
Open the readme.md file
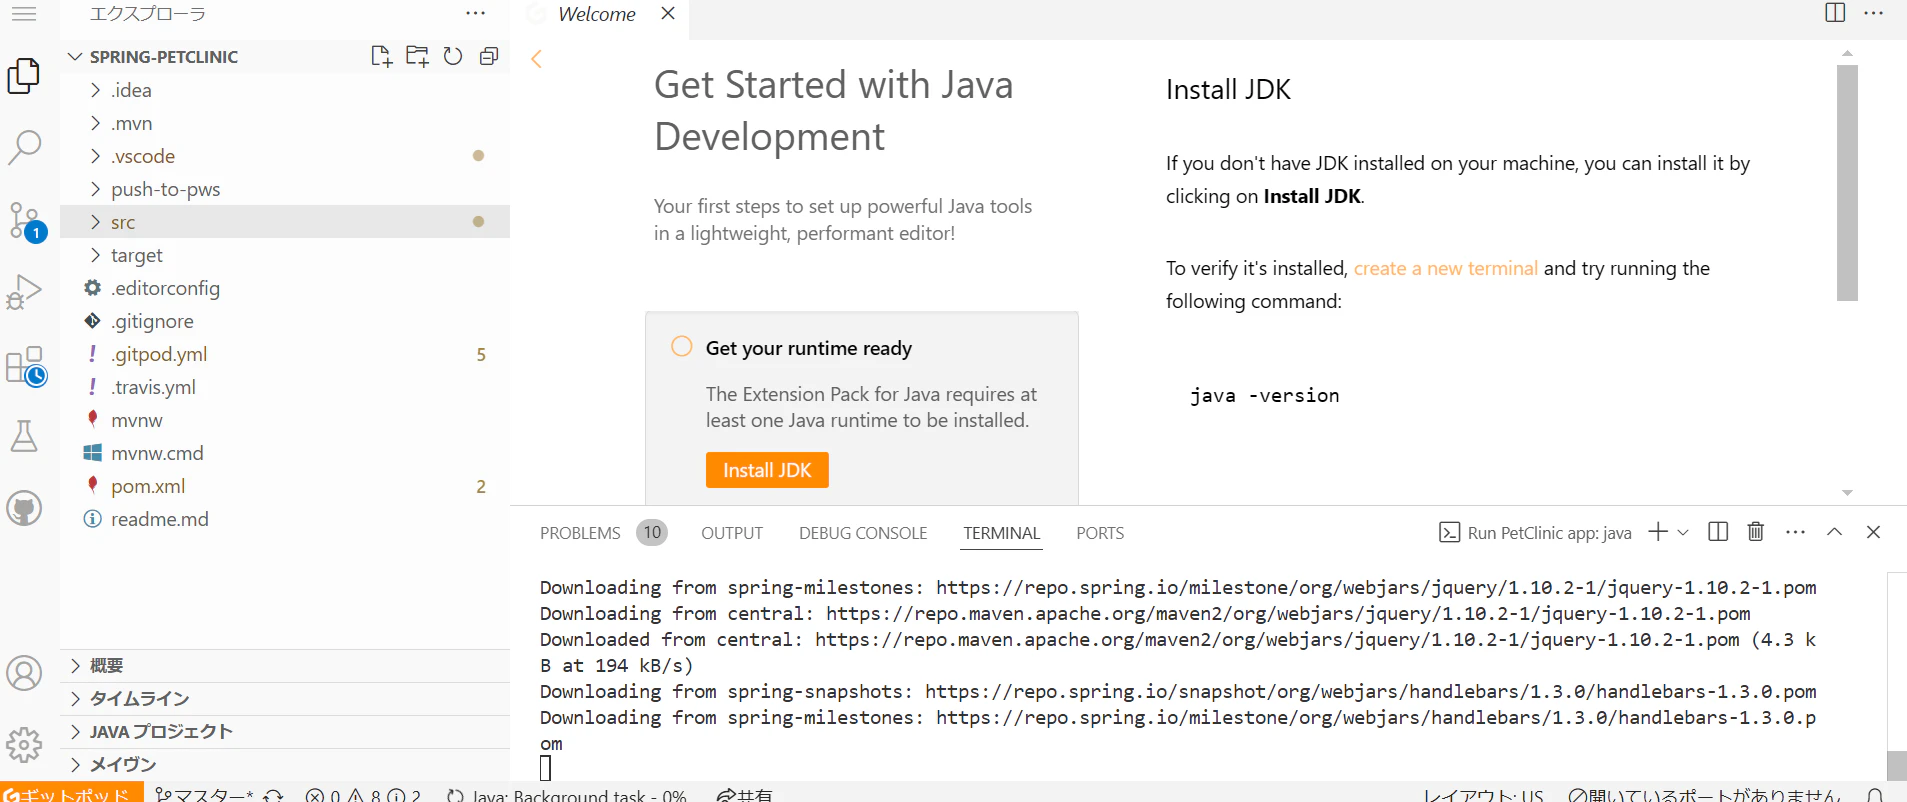tap(285, 519)
